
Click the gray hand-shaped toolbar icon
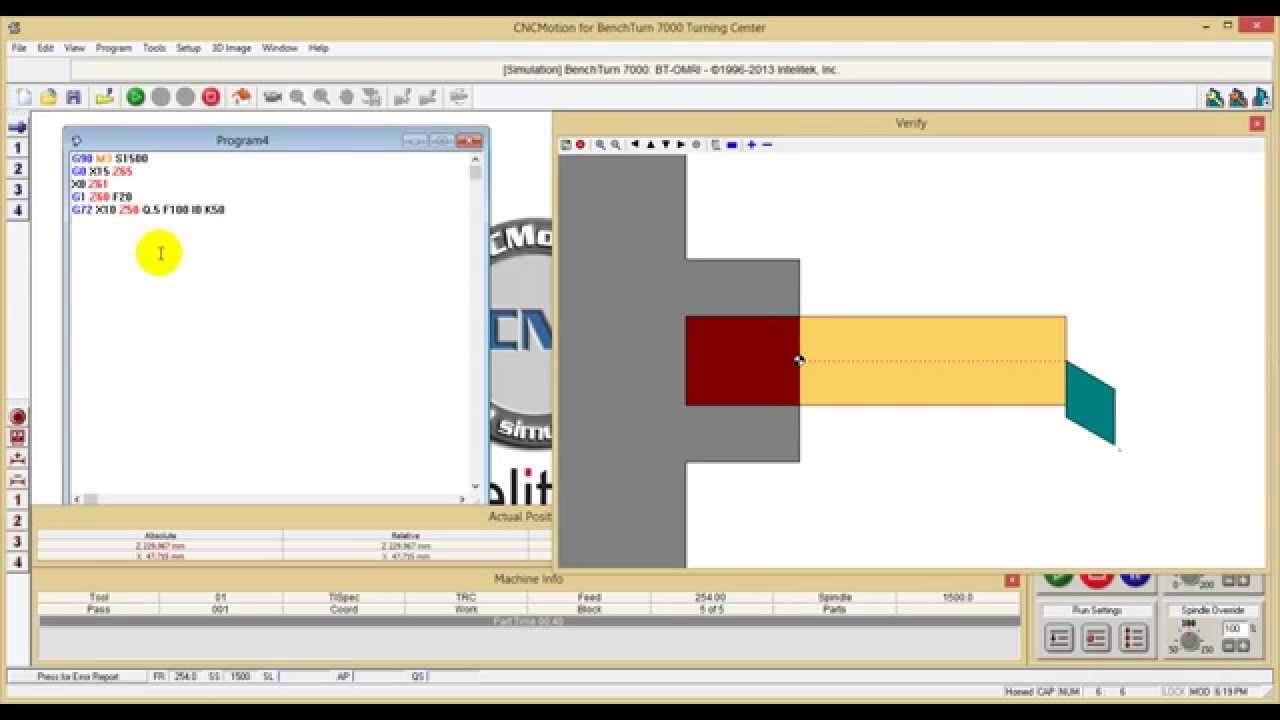click(346, 97)
